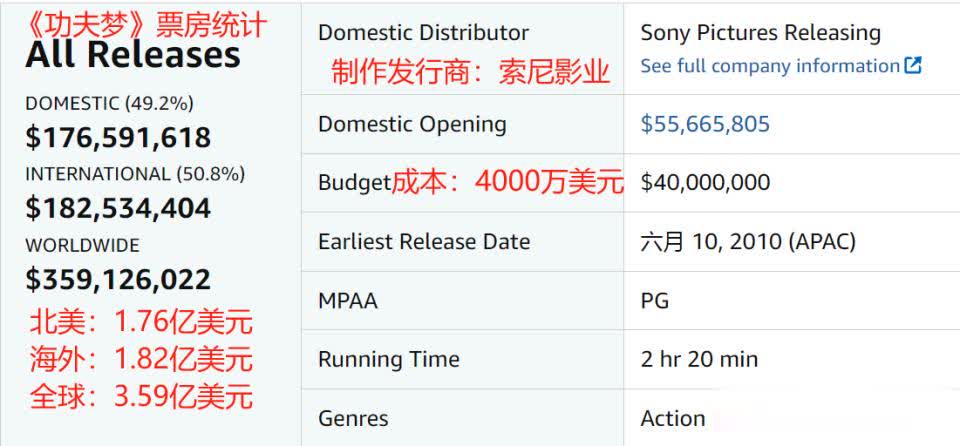Screen dimensions: 960x446
Task: Click the Running Time row label
Action: [389, 360]
